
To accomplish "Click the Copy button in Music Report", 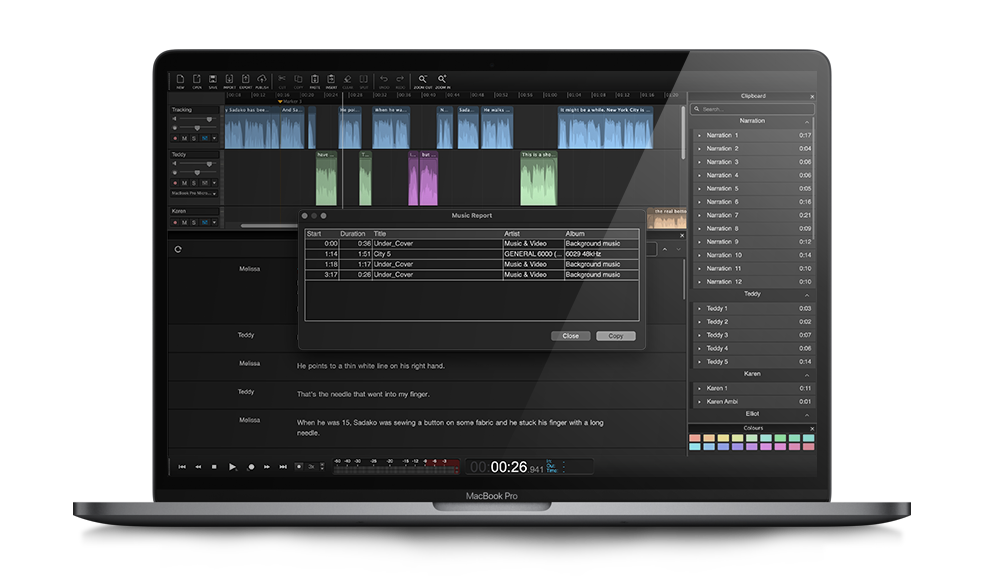I will (616, 336).
